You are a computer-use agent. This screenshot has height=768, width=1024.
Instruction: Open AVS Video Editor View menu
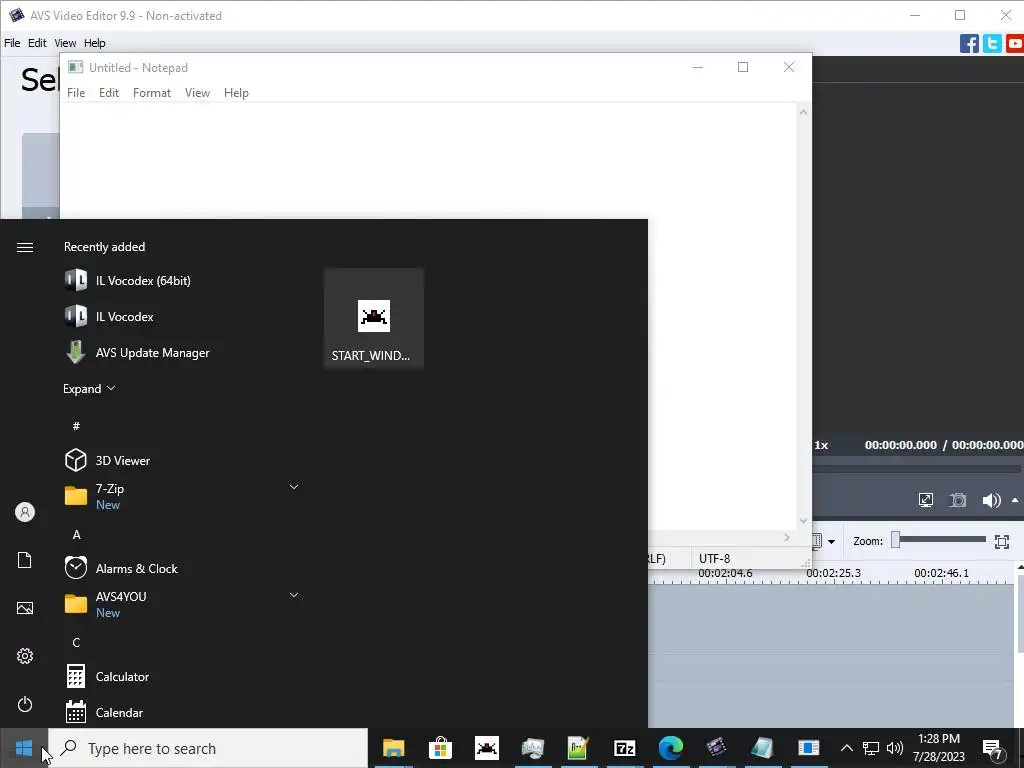click(x=65, y=43)
